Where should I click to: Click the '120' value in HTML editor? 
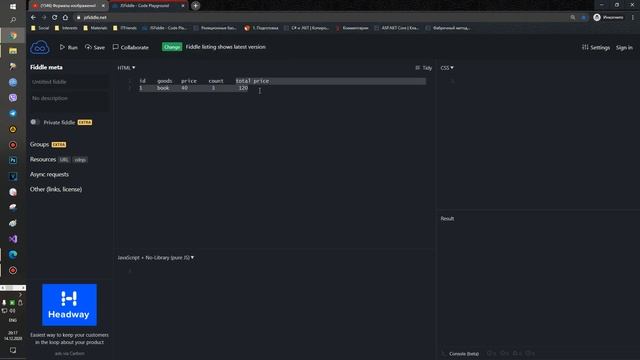pos(243,88)
